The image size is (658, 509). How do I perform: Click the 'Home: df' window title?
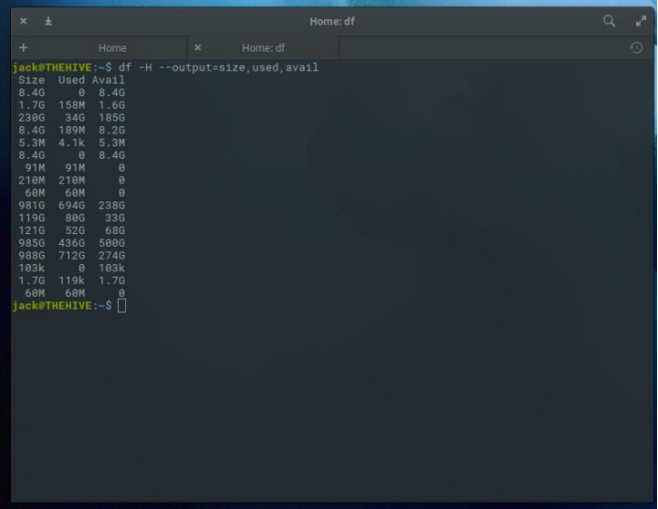[332, 21]
